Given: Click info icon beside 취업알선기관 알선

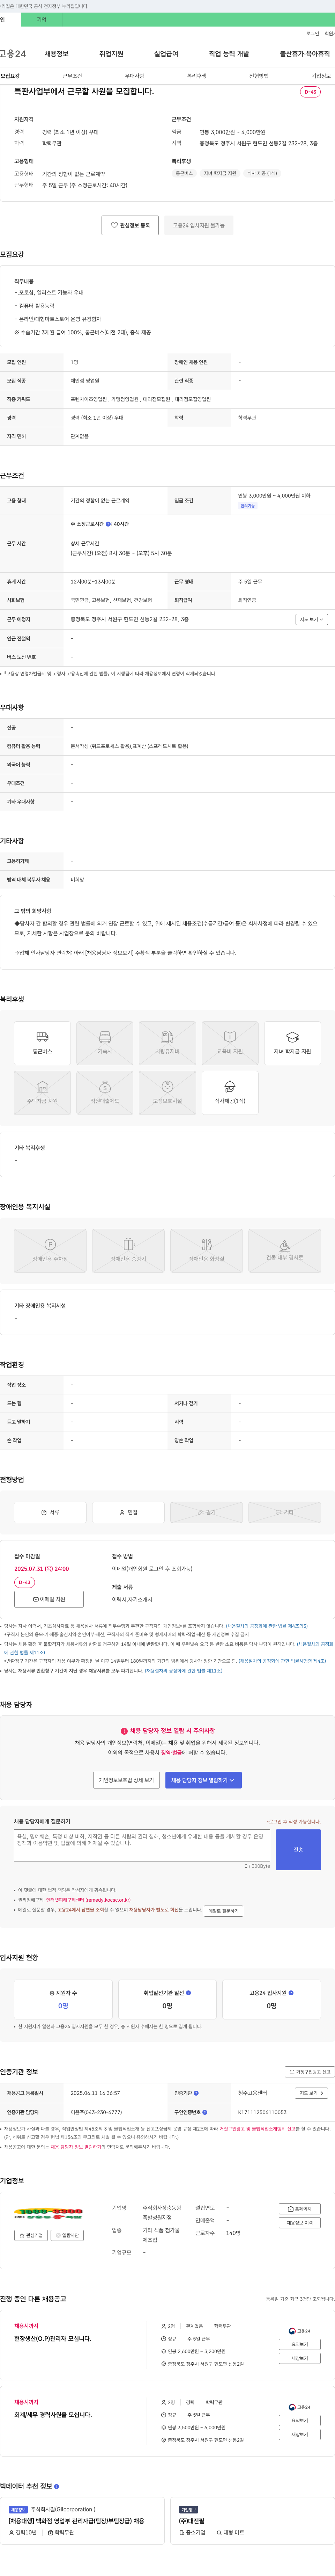Looking at the screenshot, I should coord(188,1993).
